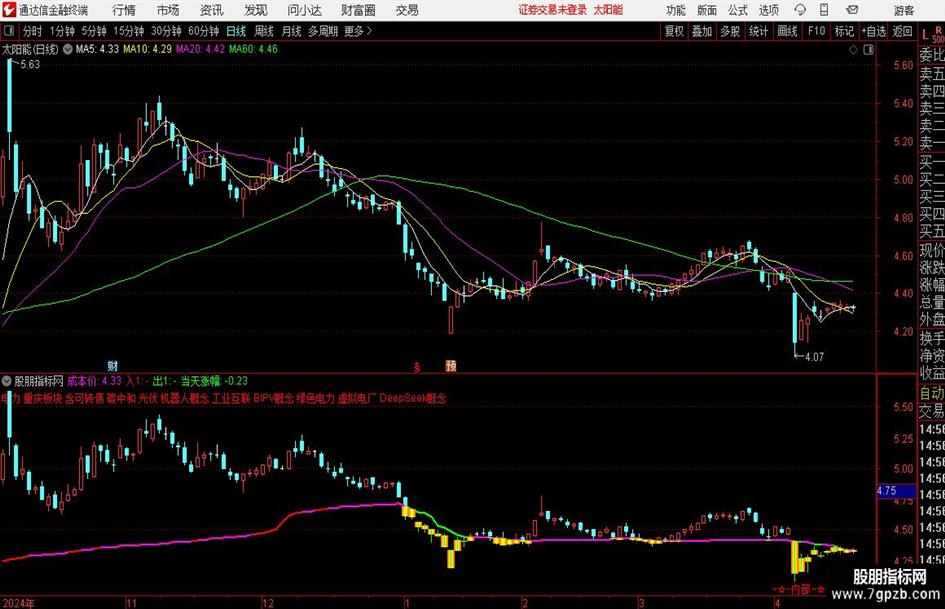Image resolution: width=945 pixels, height=609 pixels.
Task: Open the 财富圈 menu
Action: (358, 10)
